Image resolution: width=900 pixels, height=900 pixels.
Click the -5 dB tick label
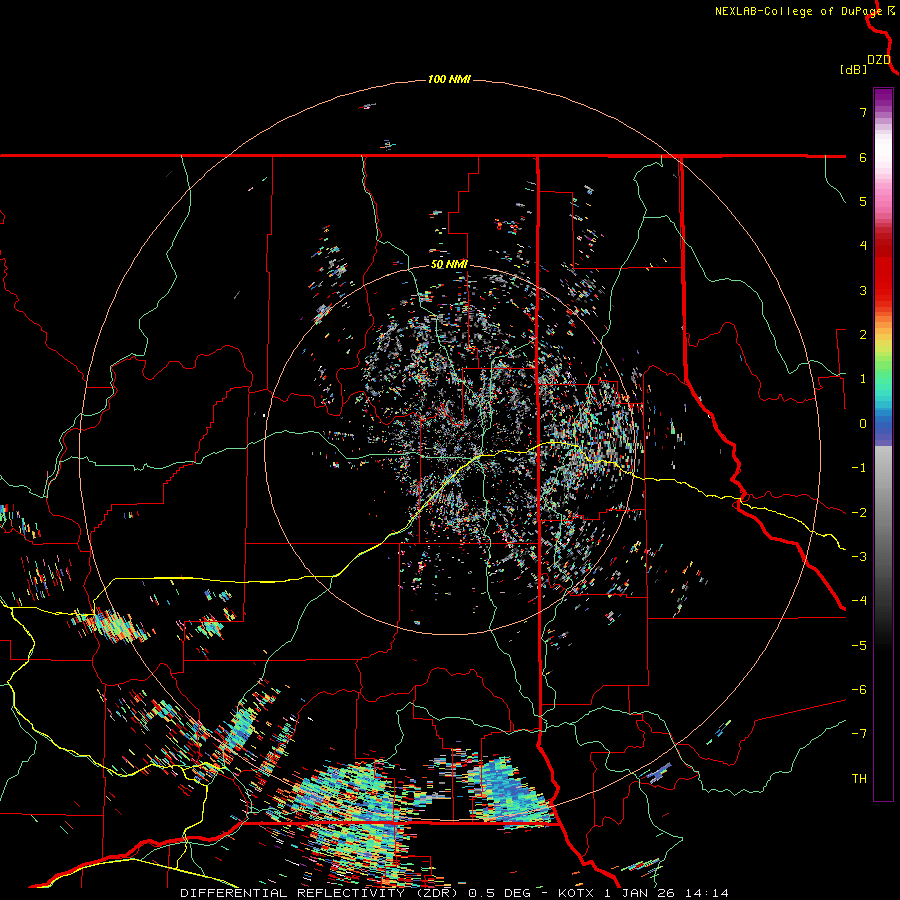click(859, 645)
